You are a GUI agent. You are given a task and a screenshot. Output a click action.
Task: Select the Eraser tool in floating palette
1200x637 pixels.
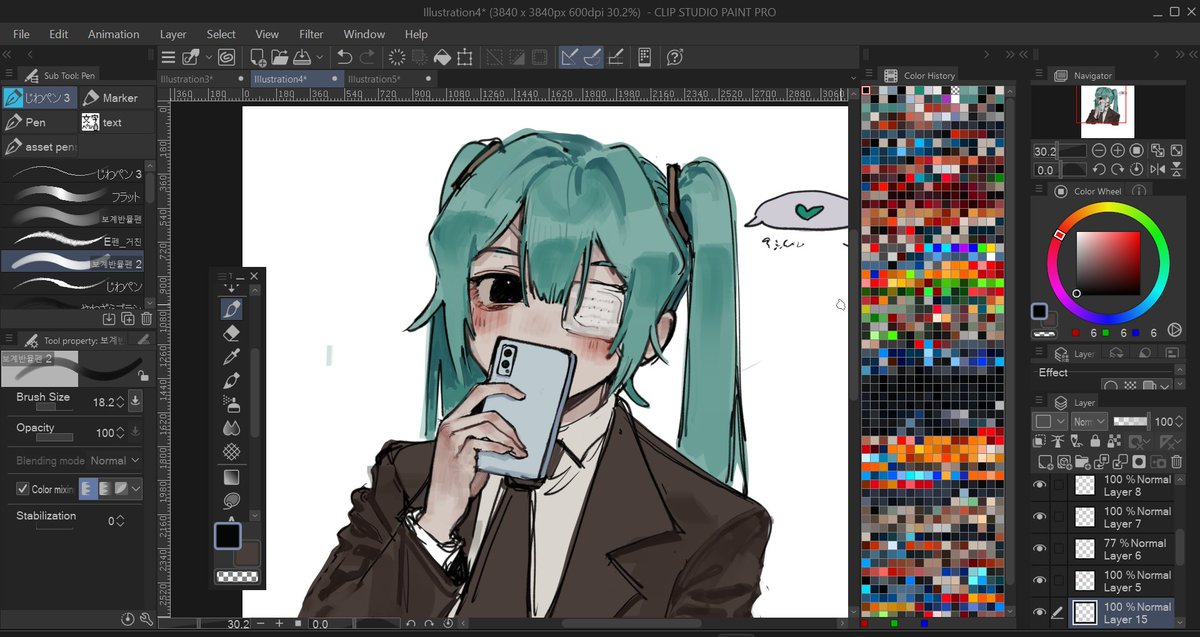232,333
